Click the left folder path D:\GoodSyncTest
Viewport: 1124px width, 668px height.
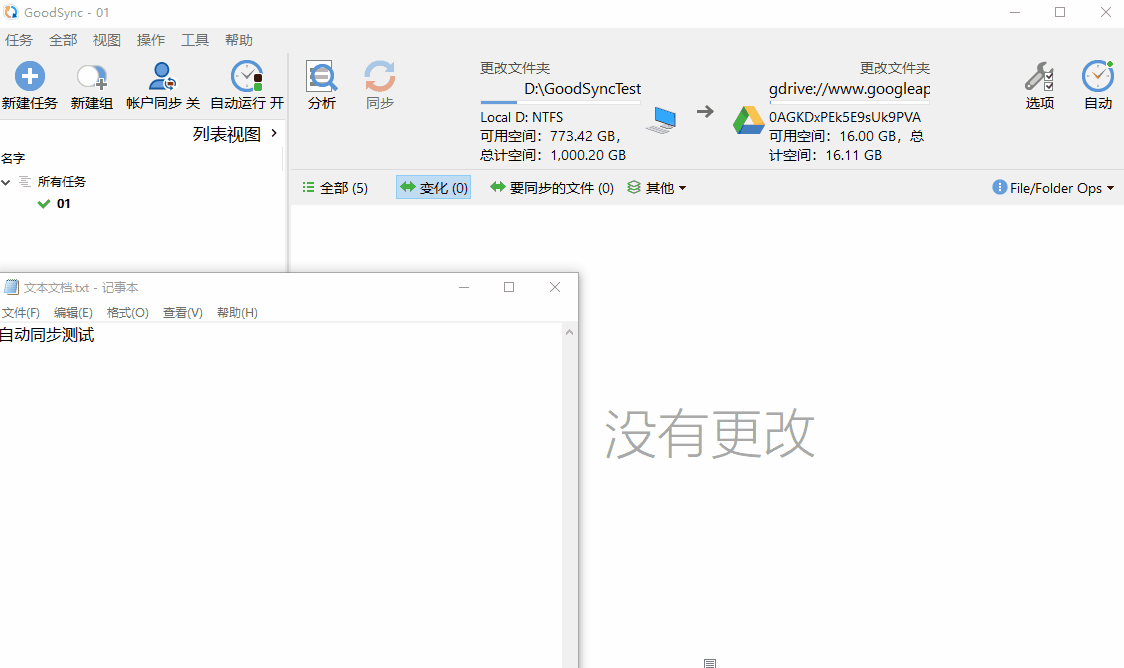pos(582,89)
